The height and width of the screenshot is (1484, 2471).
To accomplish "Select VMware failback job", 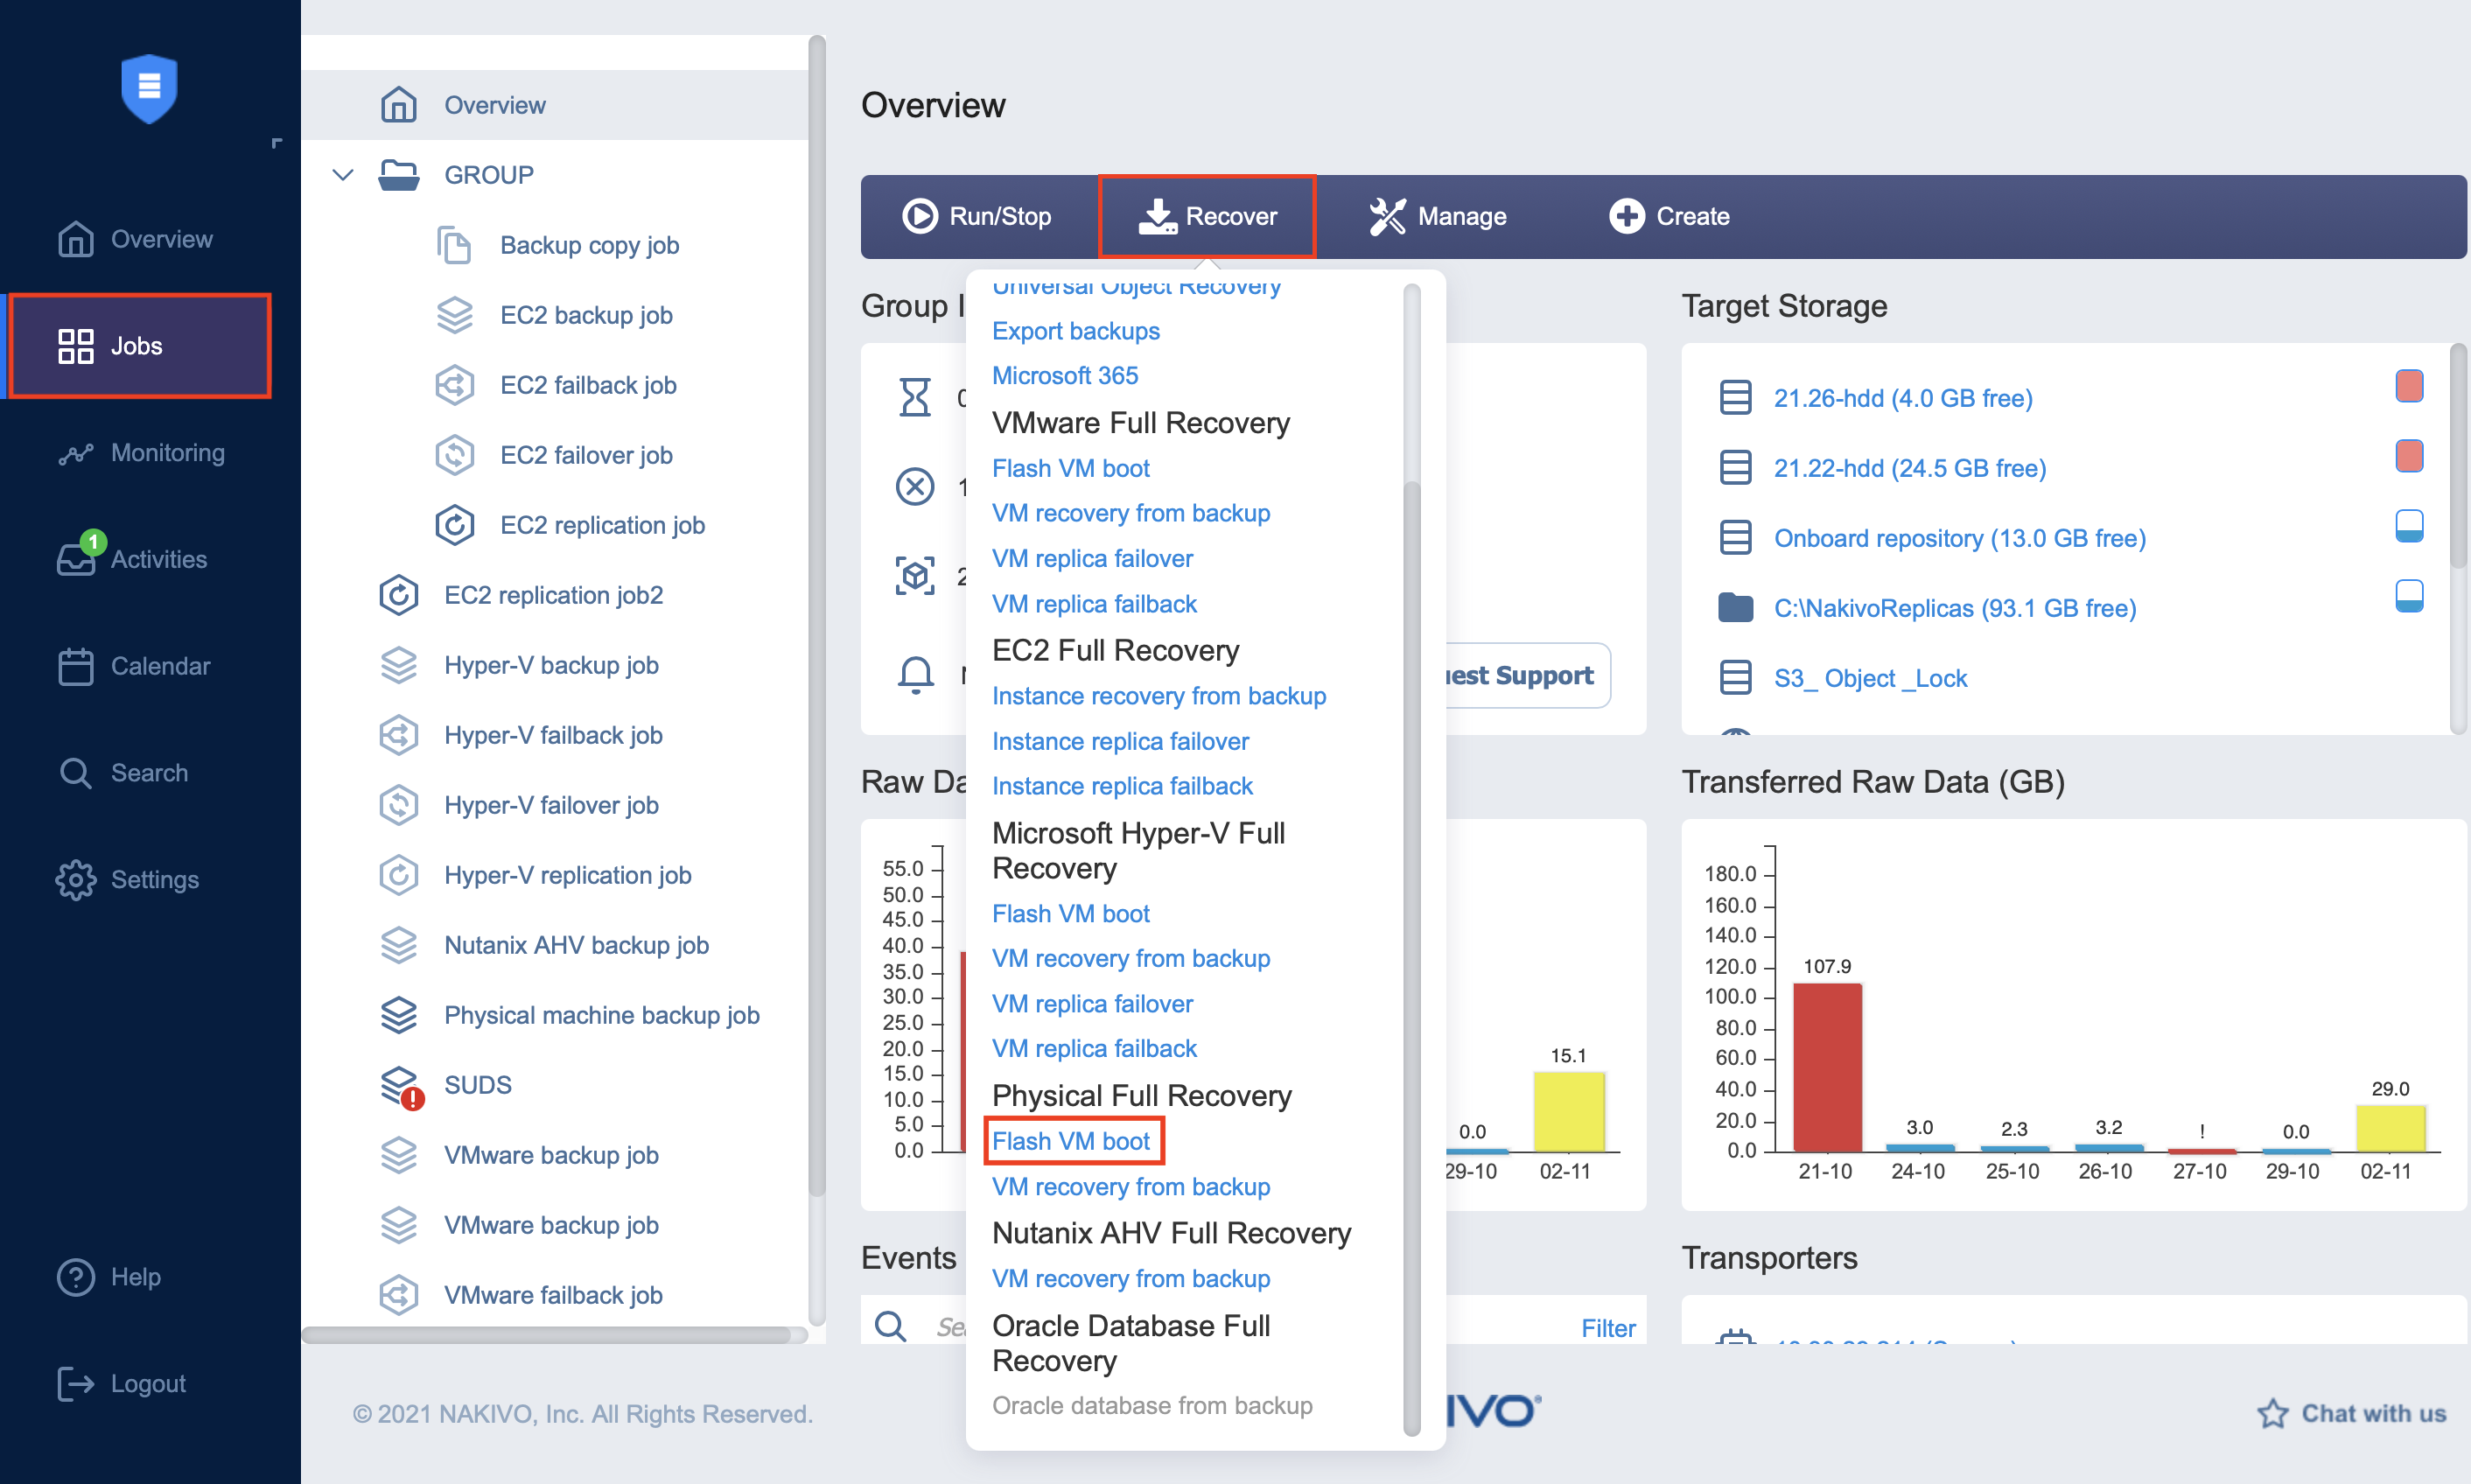I will tap(553, 1295).
